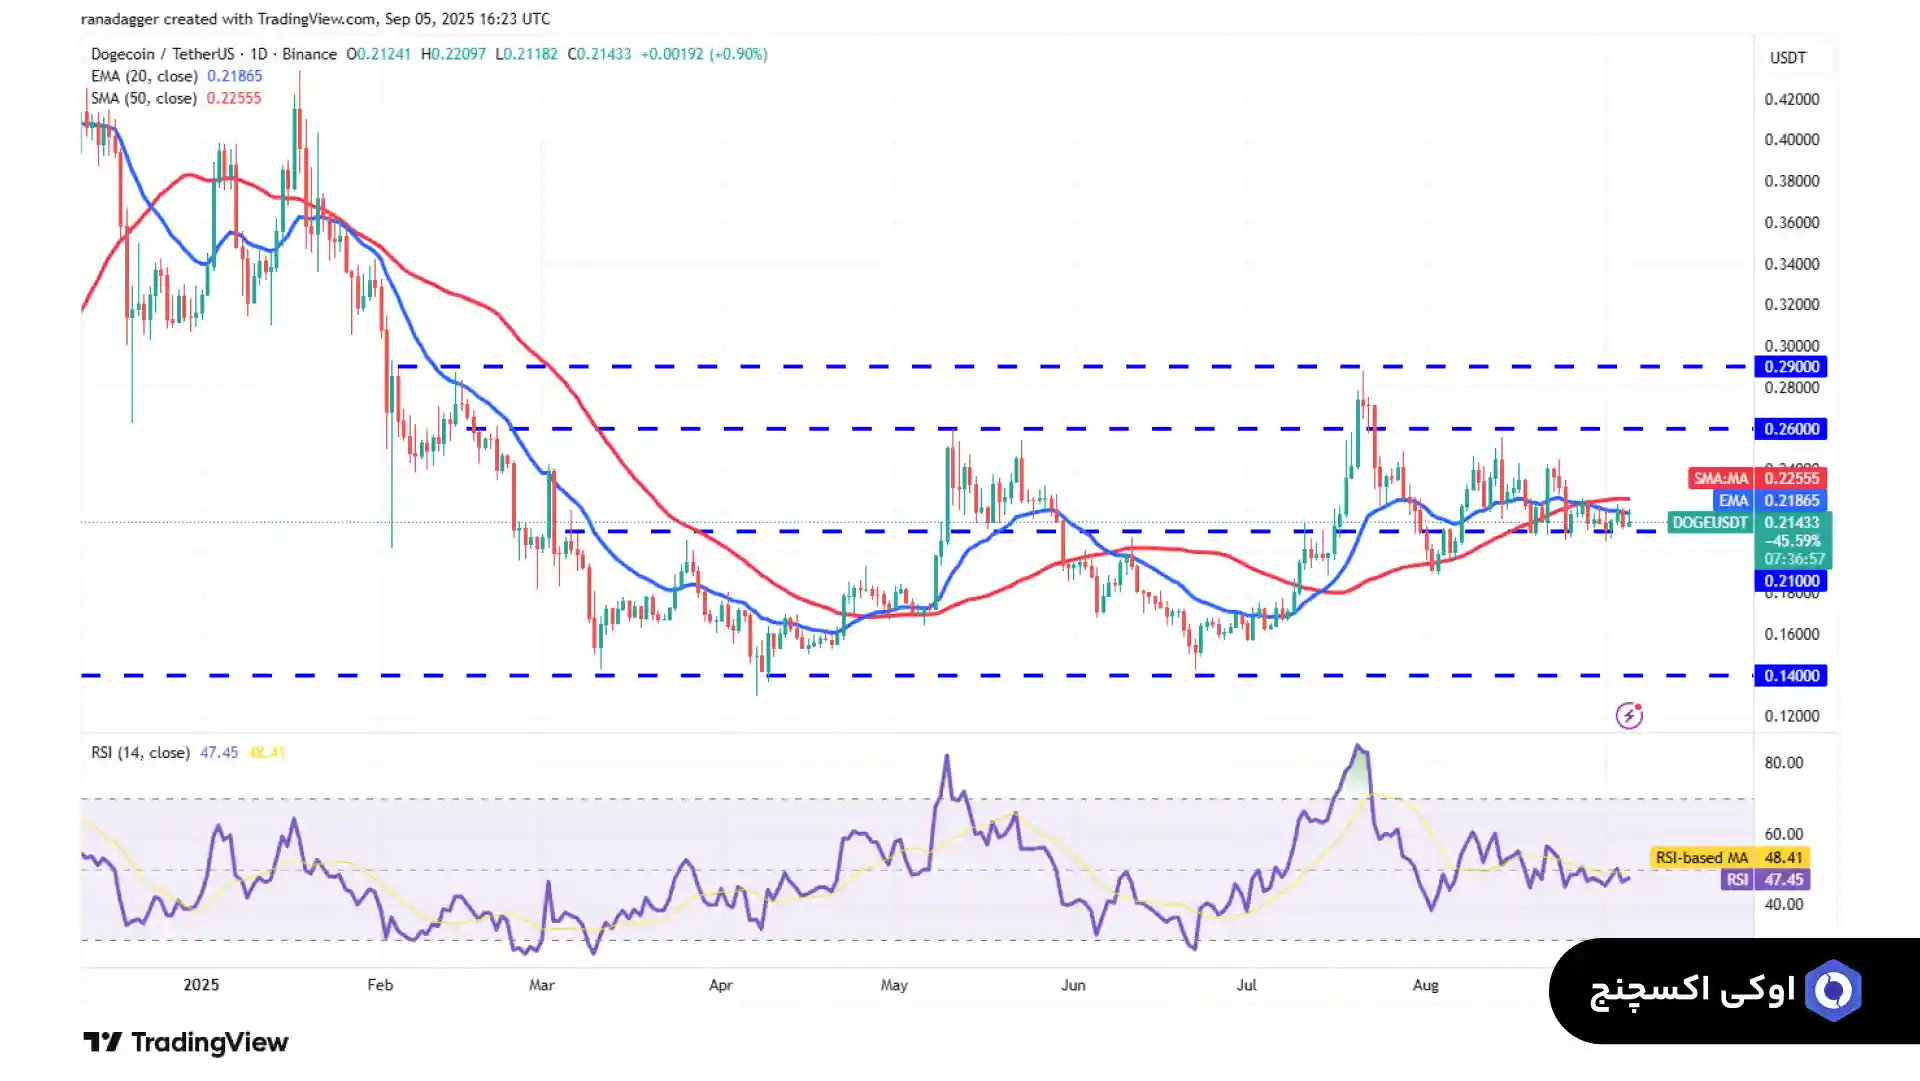Click the lightning bolt icon on chart
Viewport: 1920px width, 1081px height.
click(x=1629, y=715)
